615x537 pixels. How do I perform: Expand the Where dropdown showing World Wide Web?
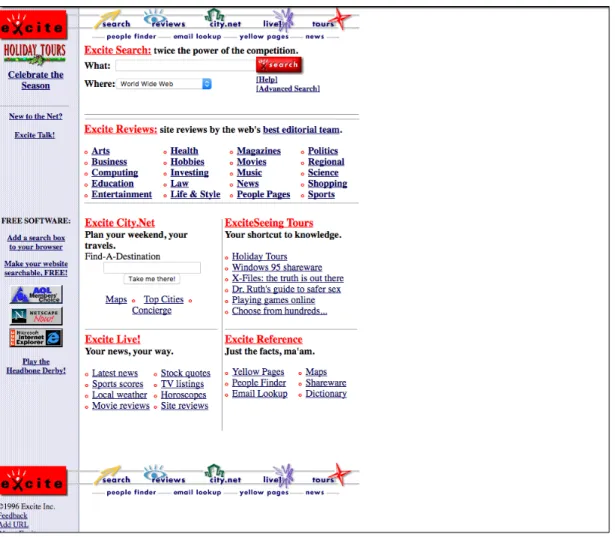tap(164, 84)
